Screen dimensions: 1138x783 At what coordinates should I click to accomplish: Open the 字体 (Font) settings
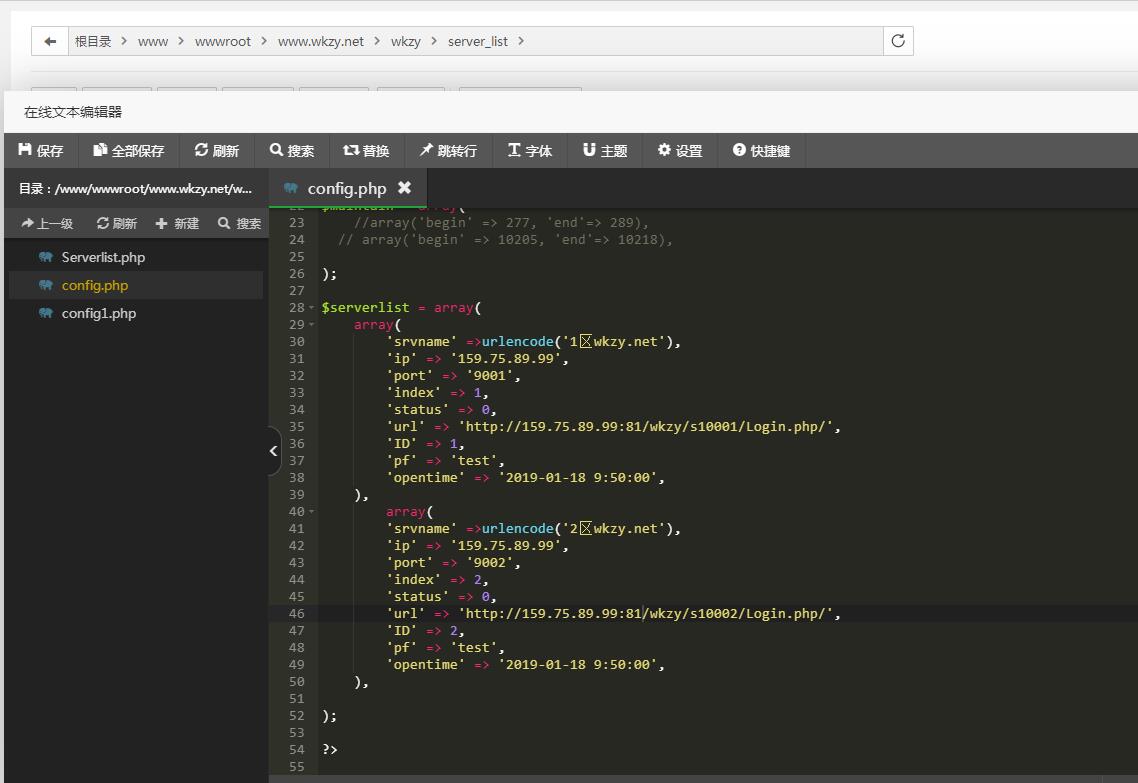point(530,151)
